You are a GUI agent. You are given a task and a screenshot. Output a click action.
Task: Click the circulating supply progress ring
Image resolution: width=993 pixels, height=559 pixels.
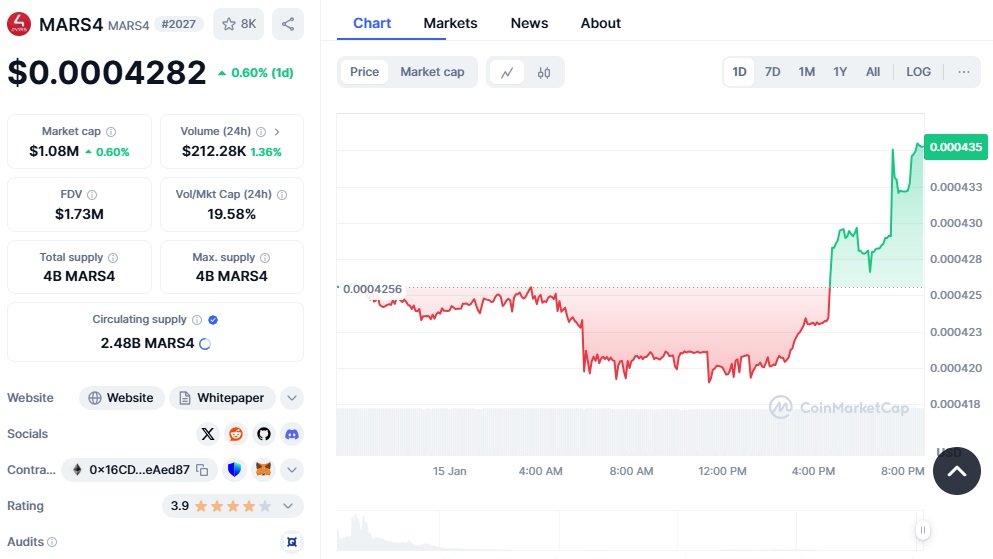(x=205, y=344)
